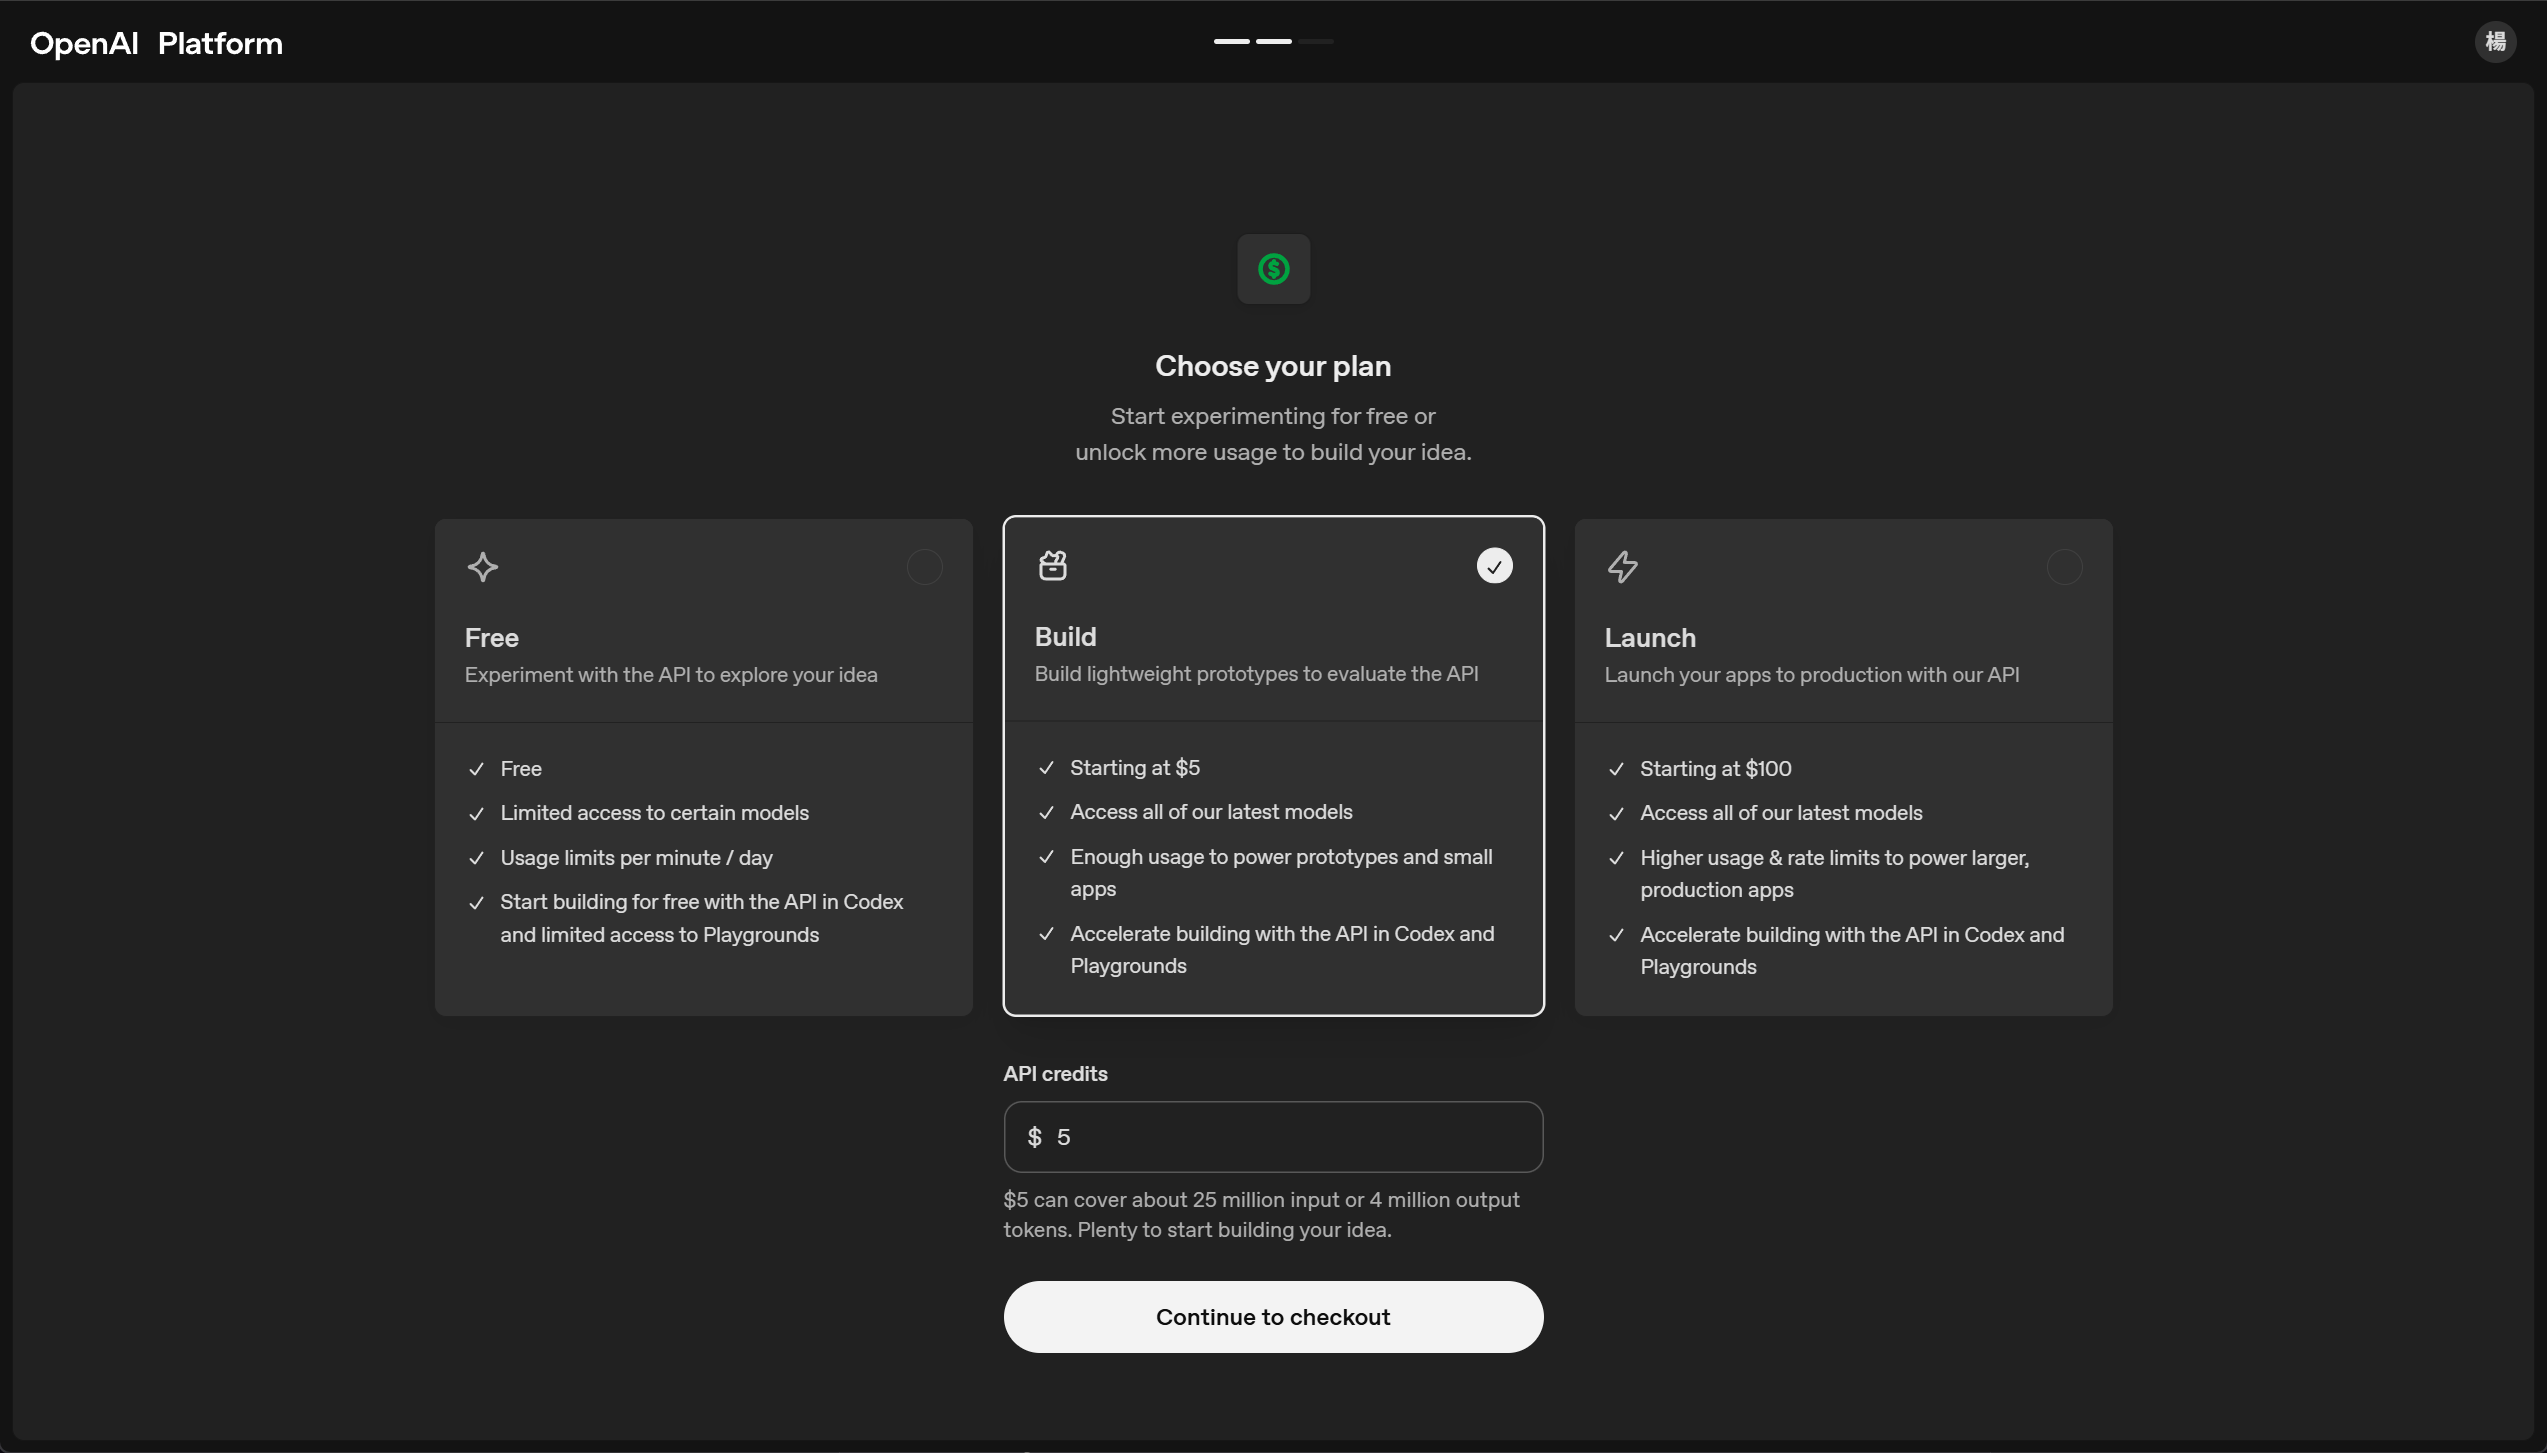Click checkmark beside "Starting at $5"
Viewport: 2547px width, 1453px height.
[x=1046, y=768]
